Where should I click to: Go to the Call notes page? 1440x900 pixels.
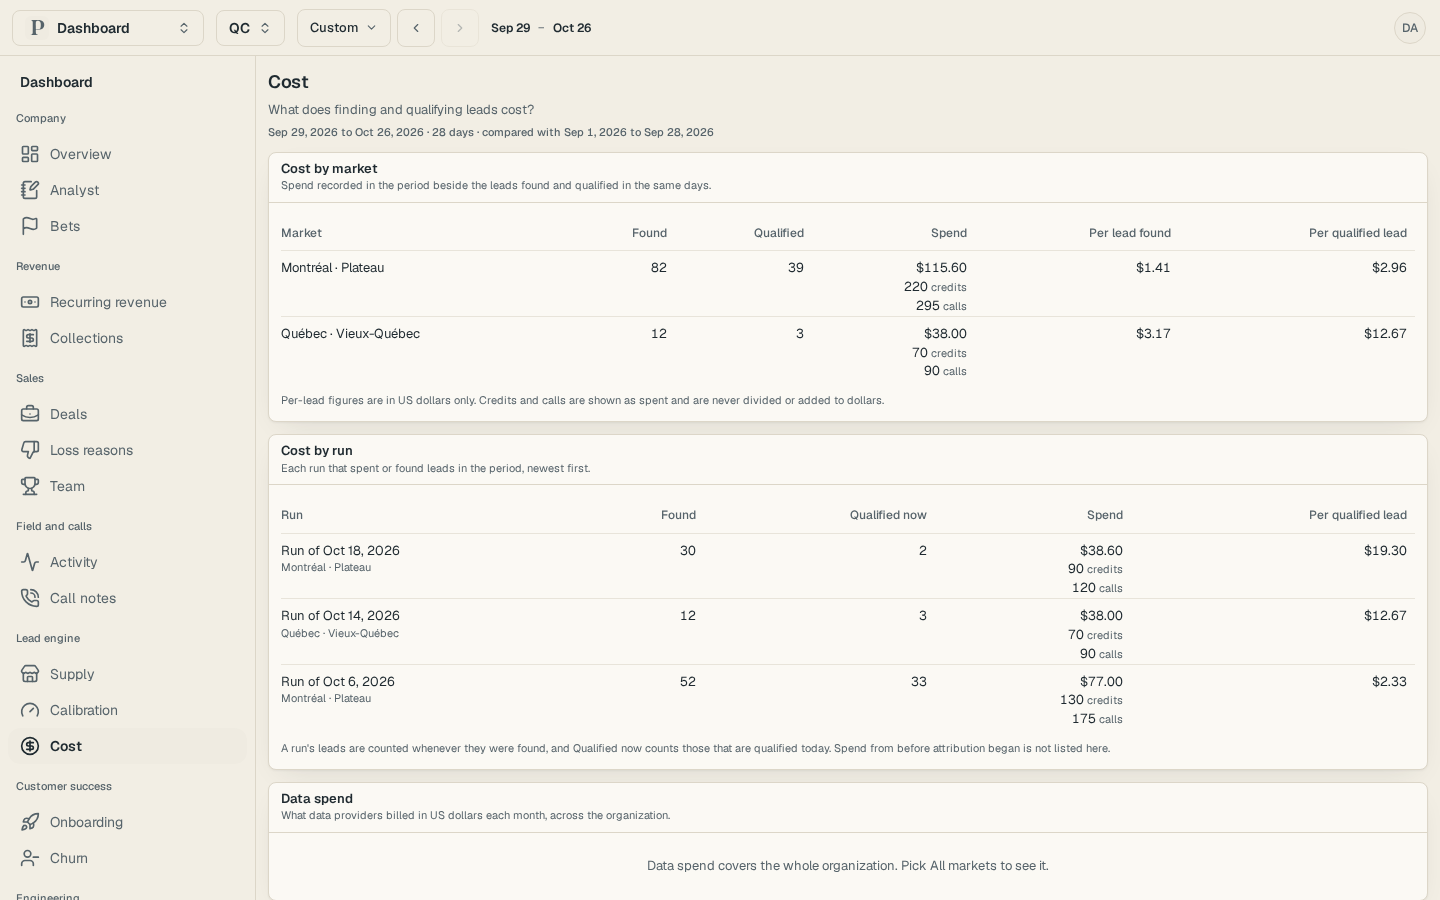[128, 598]
